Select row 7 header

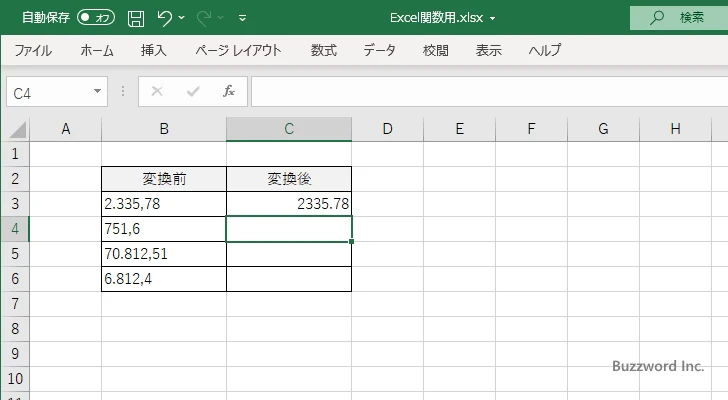15,304
